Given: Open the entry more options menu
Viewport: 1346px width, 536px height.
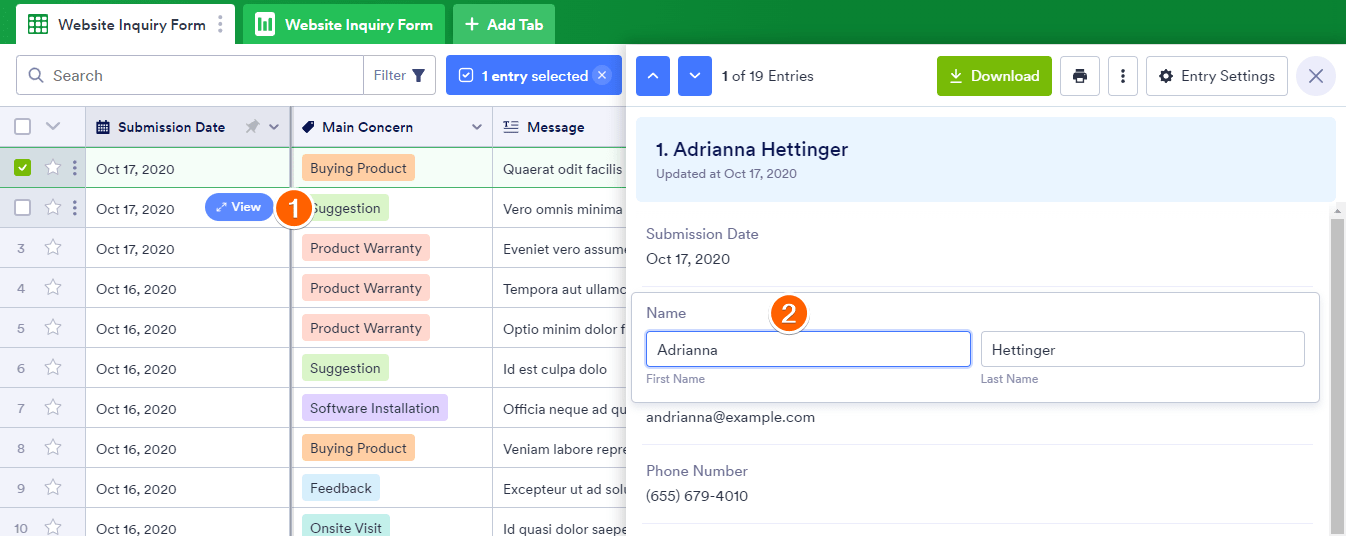Looking at the screenshot, I should point(1123,76).
